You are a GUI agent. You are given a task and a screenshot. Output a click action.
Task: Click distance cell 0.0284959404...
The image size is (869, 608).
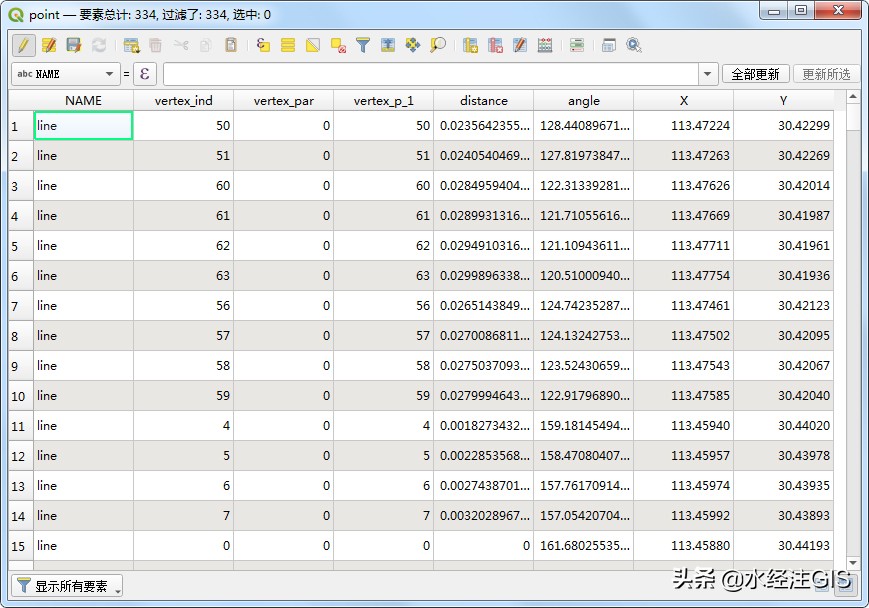tap(483, 186)
